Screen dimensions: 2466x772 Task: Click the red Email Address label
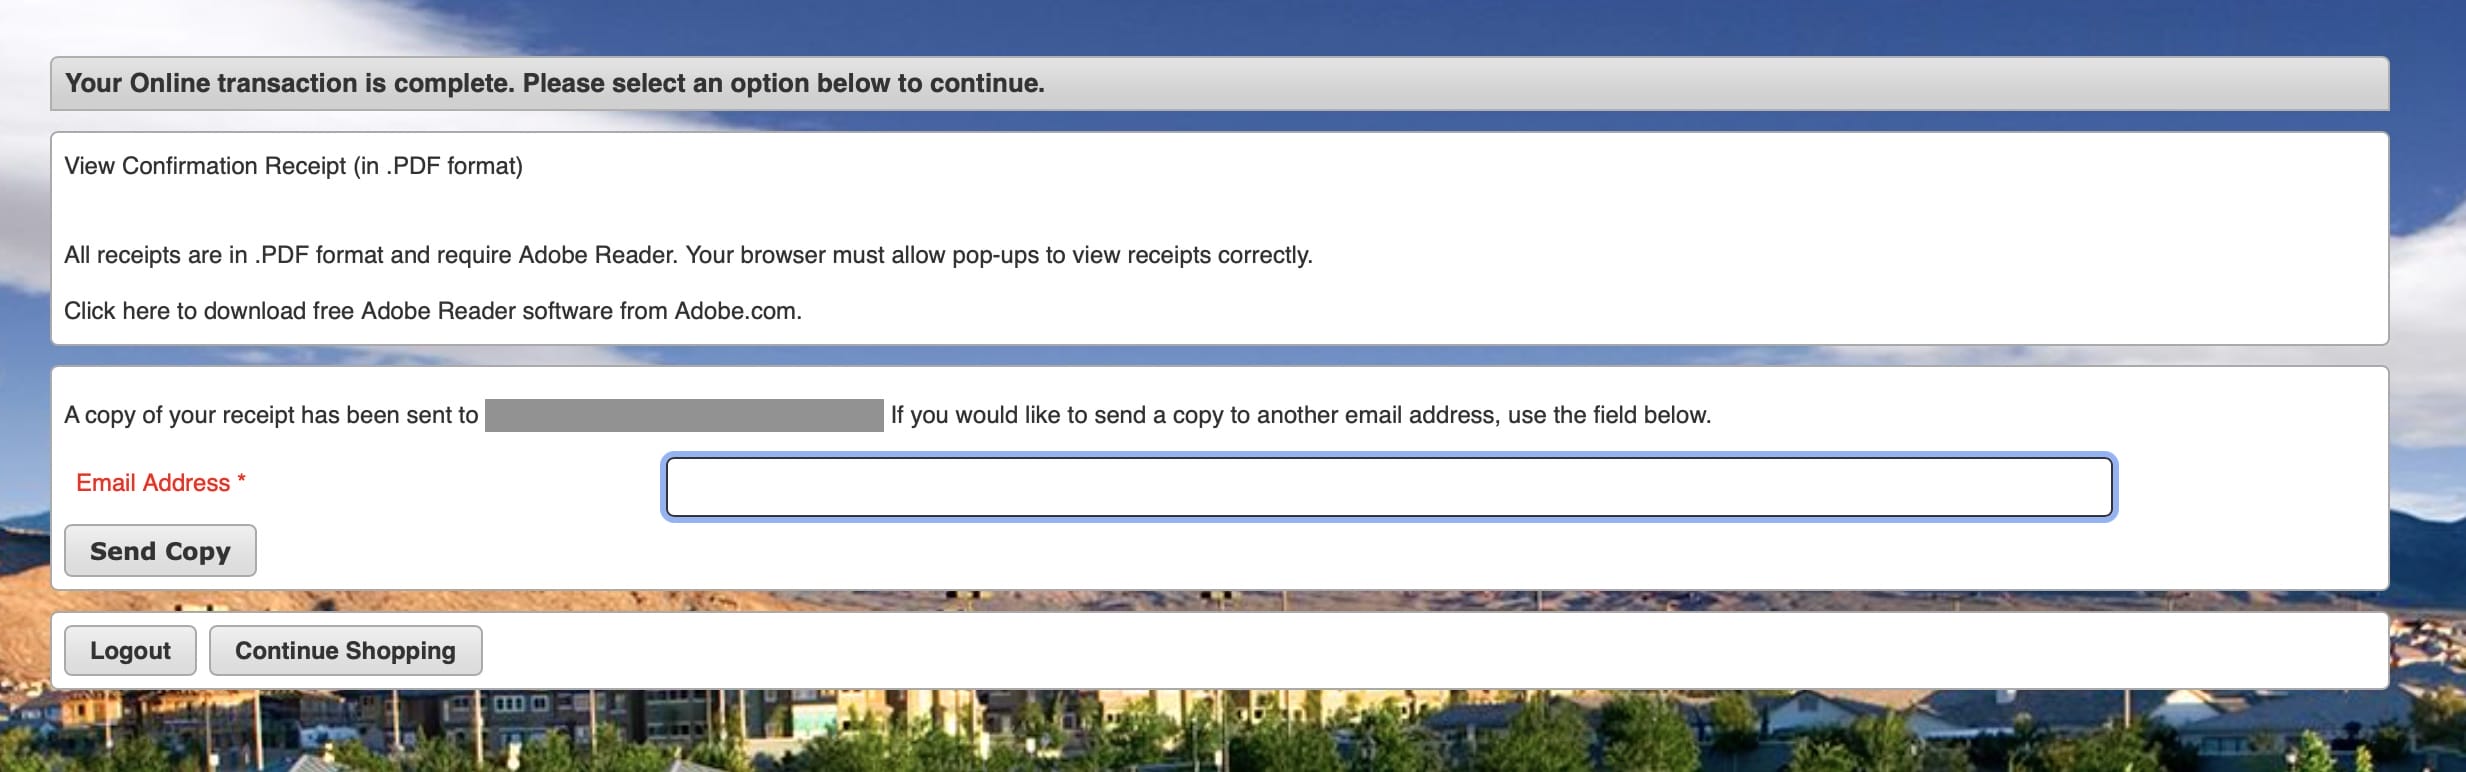point(153,483)
